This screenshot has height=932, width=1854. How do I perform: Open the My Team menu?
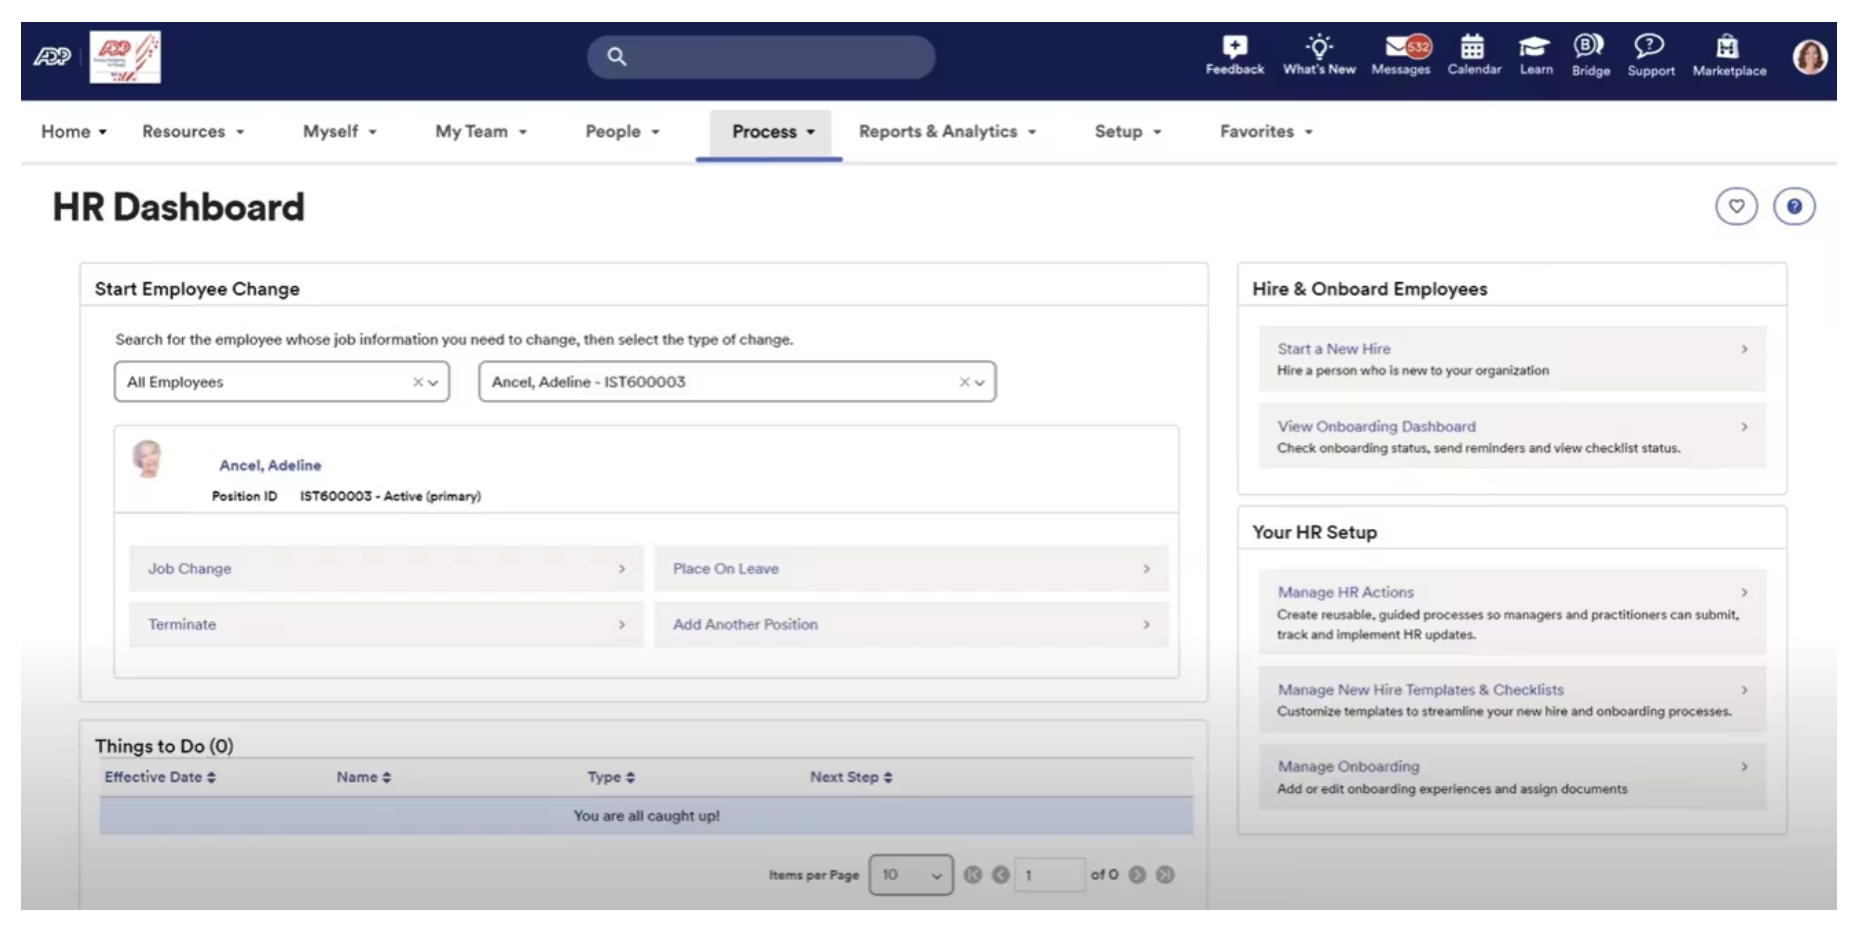480,132
